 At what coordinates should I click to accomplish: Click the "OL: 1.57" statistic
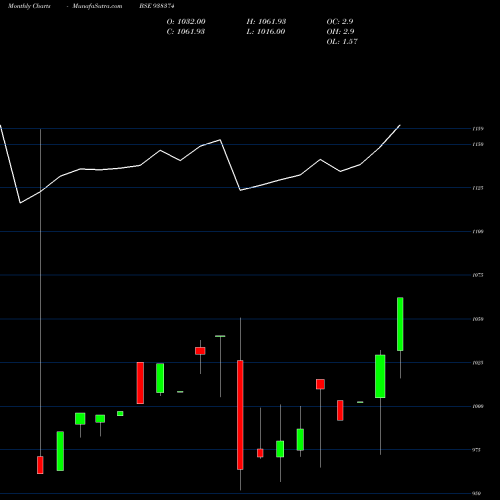coord(342,42)
